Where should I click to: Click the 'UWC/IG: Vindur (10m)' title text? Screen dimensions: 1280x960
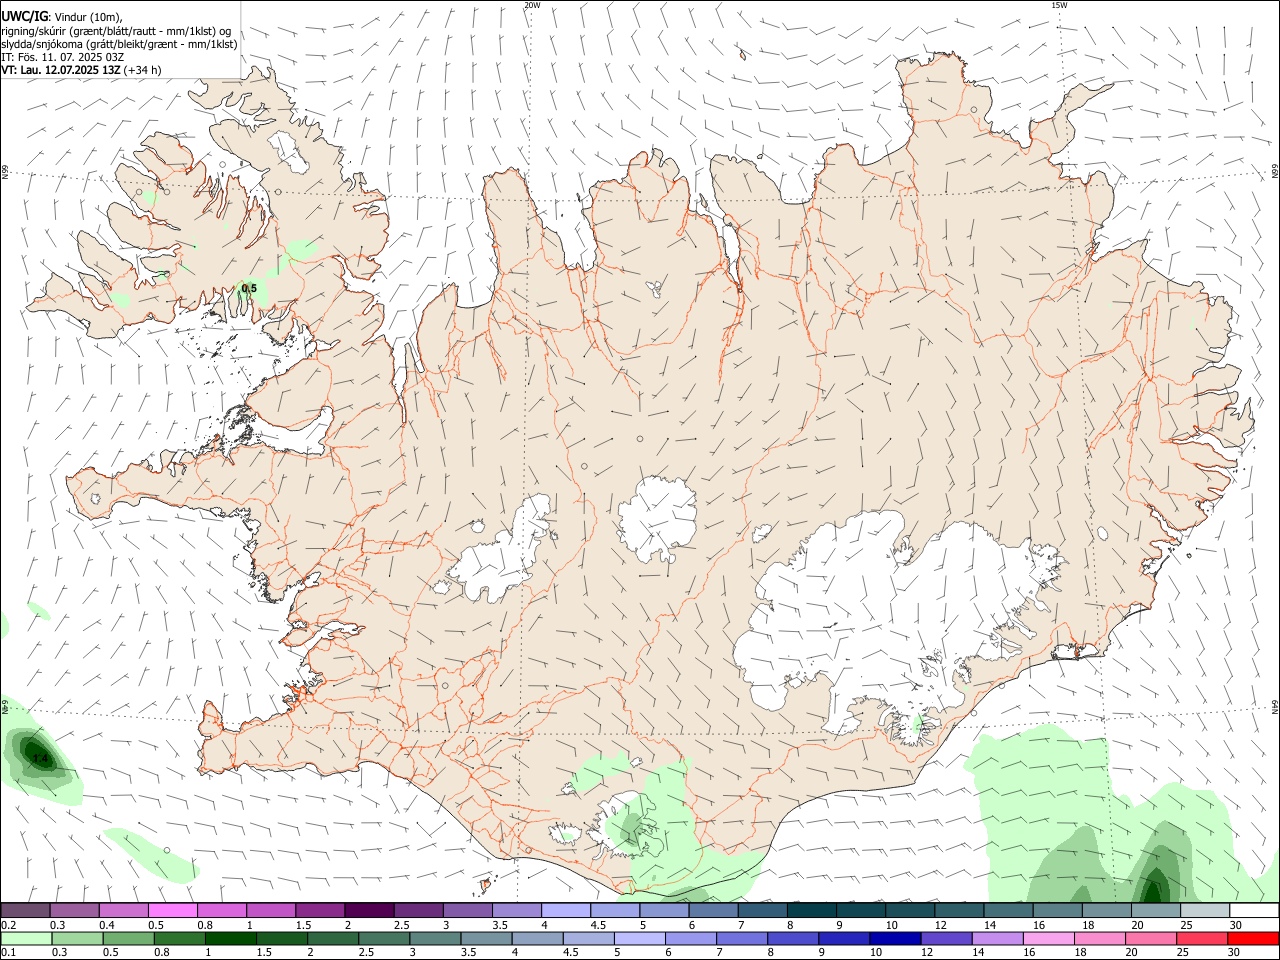point(62,17)
